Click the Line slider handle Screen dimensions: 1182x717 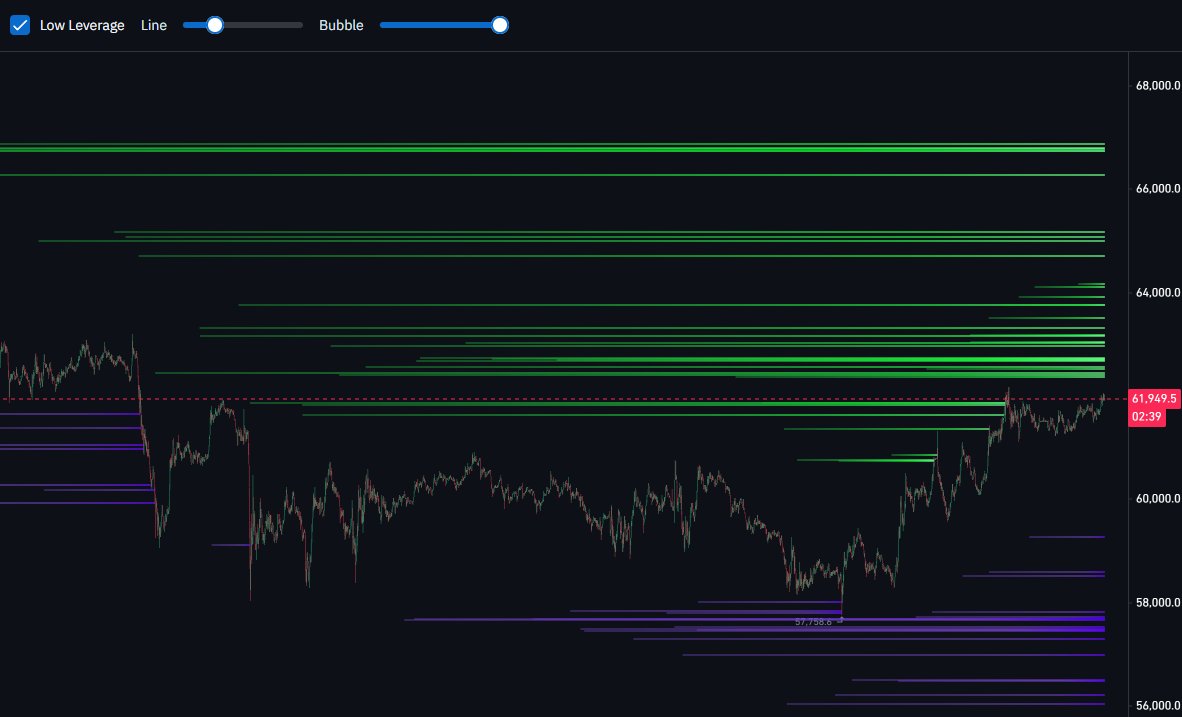[215, 25]
